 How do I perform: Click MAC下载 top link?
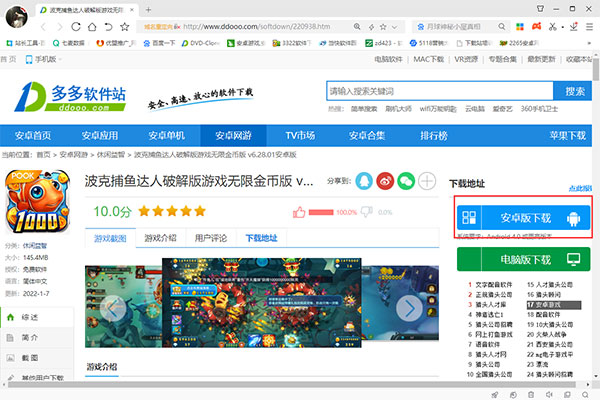pos(428,59)
